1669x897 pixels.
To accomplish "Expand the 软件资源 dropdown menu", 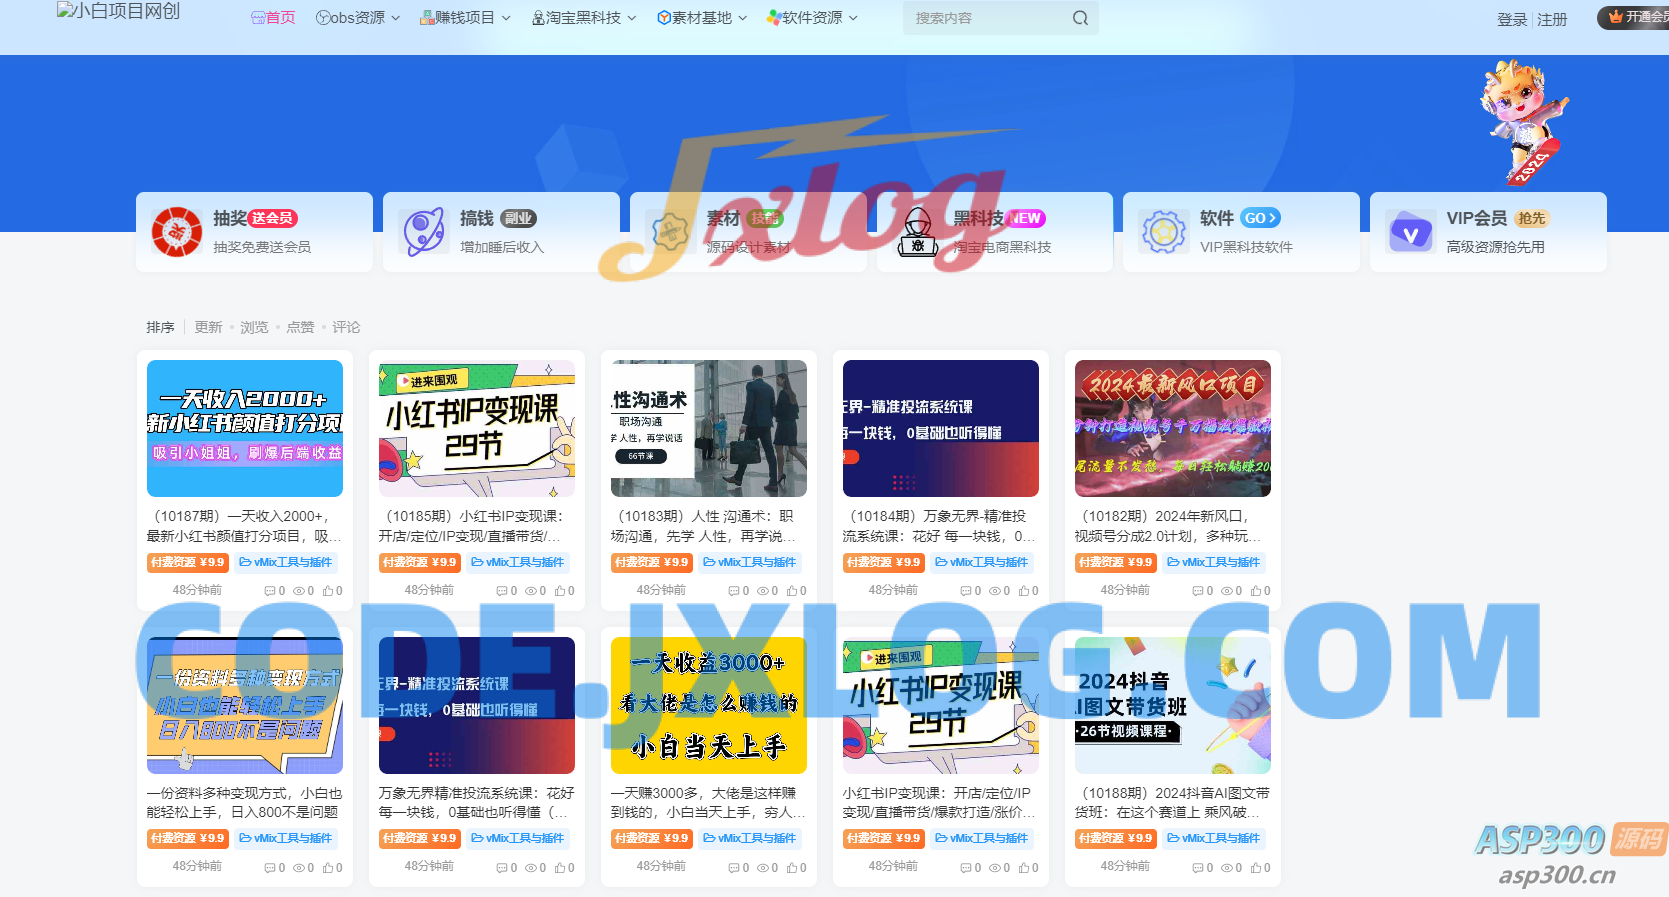I will 812,18.
